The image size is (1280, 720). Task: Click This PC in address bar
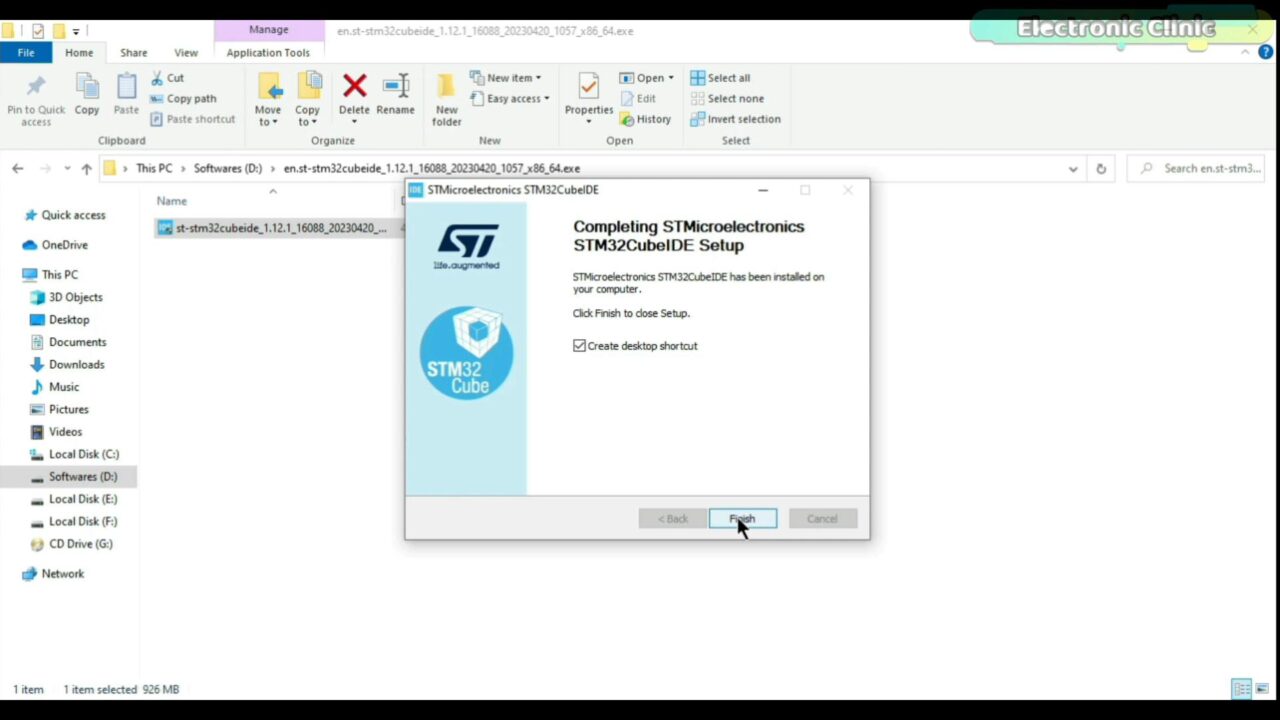click(x=154, y=169)
